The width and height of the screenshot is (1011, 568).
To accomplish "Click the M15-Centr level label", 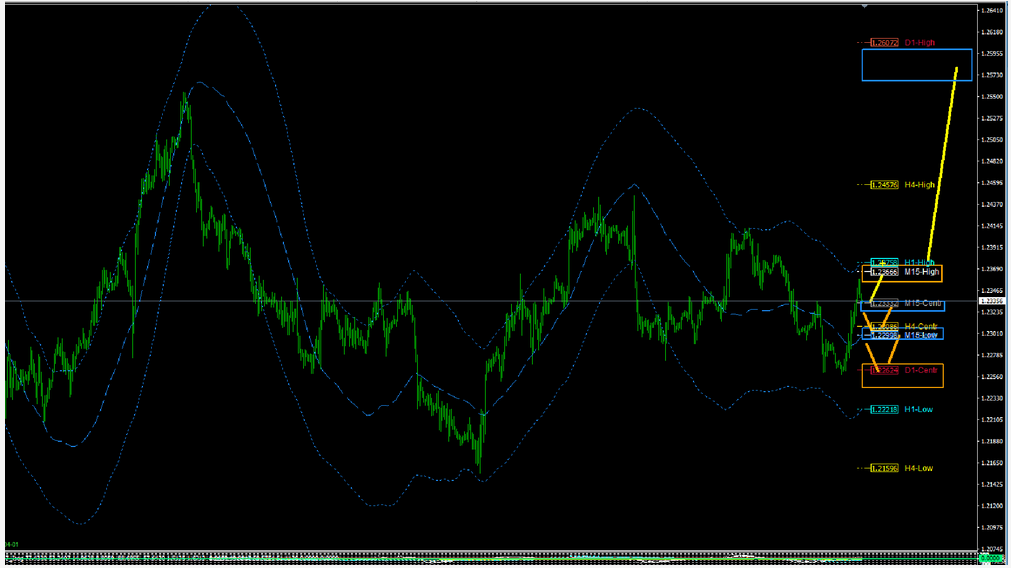I will point(922,303).
